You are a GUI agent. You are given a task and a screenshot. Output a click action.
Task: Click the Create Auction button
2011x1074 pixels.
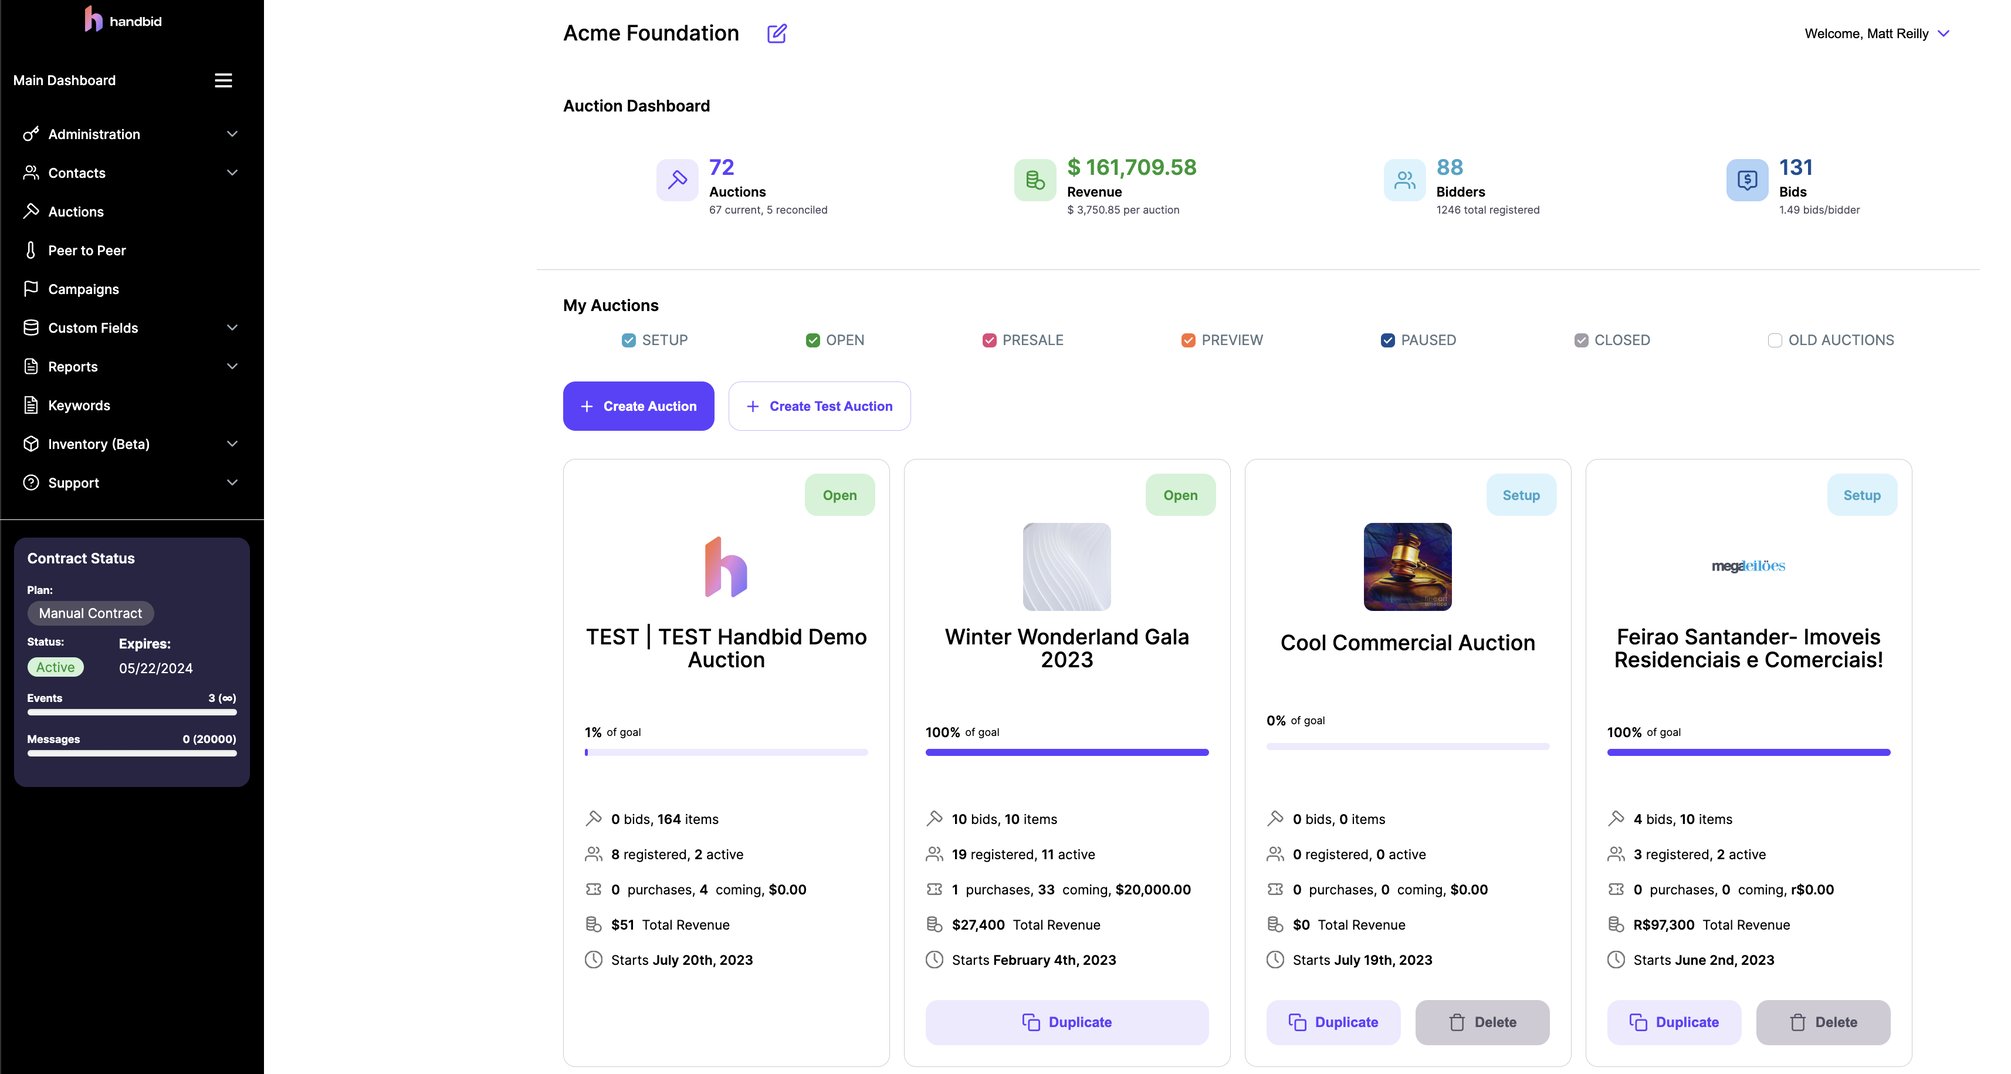(638, 406)
